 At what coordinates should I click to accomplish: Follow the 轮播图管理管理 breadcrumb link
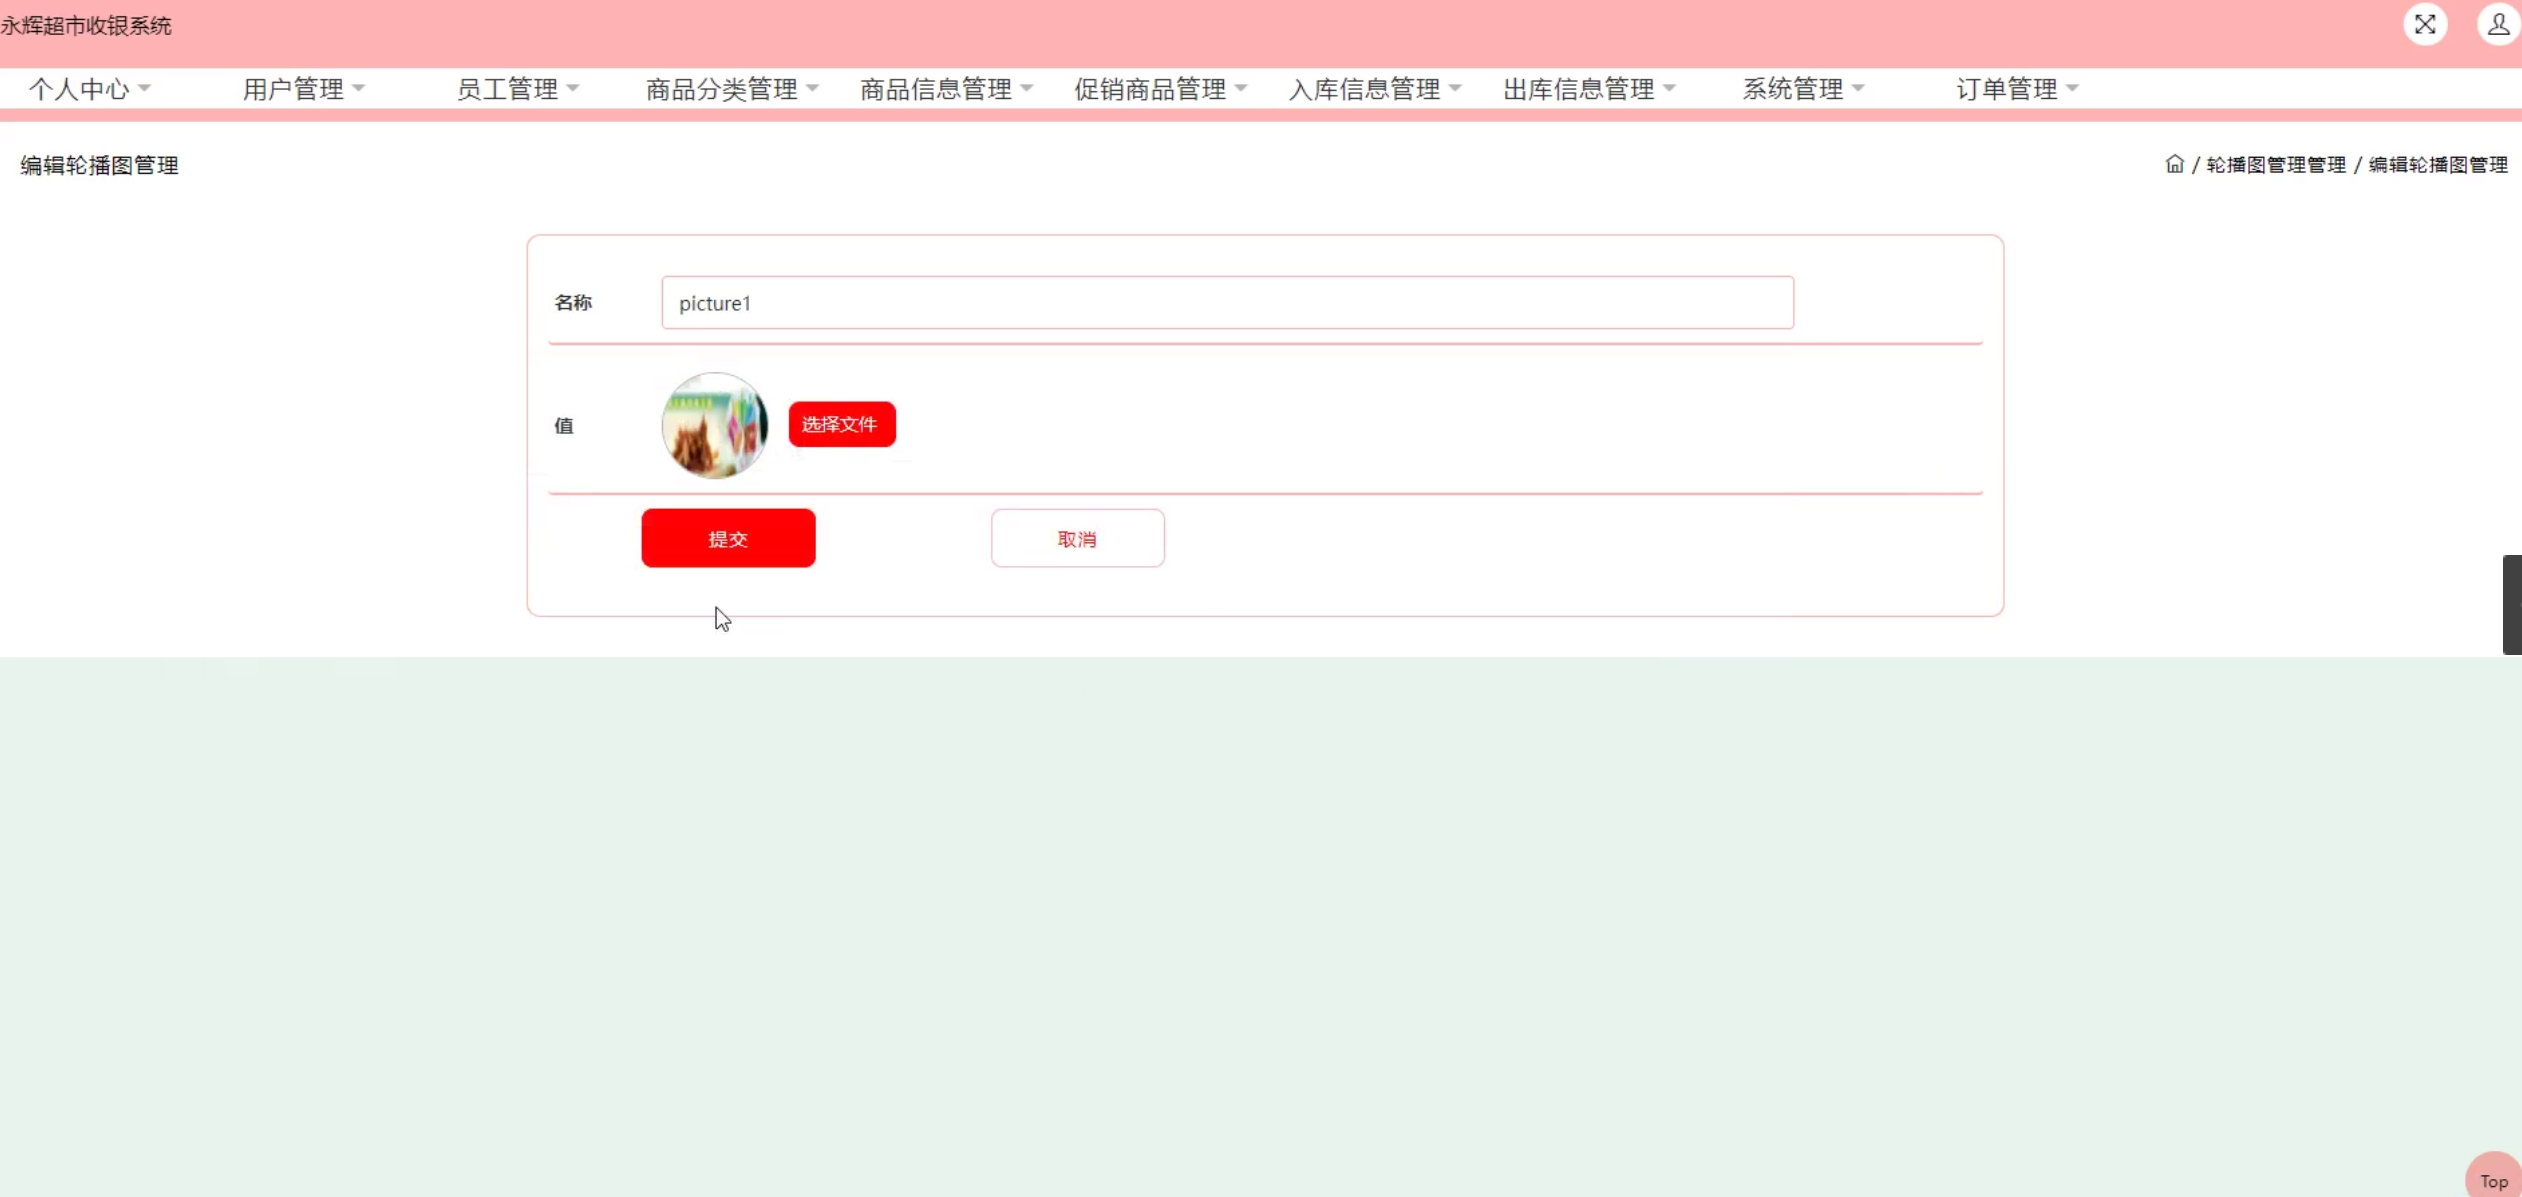click(2275, 165)
